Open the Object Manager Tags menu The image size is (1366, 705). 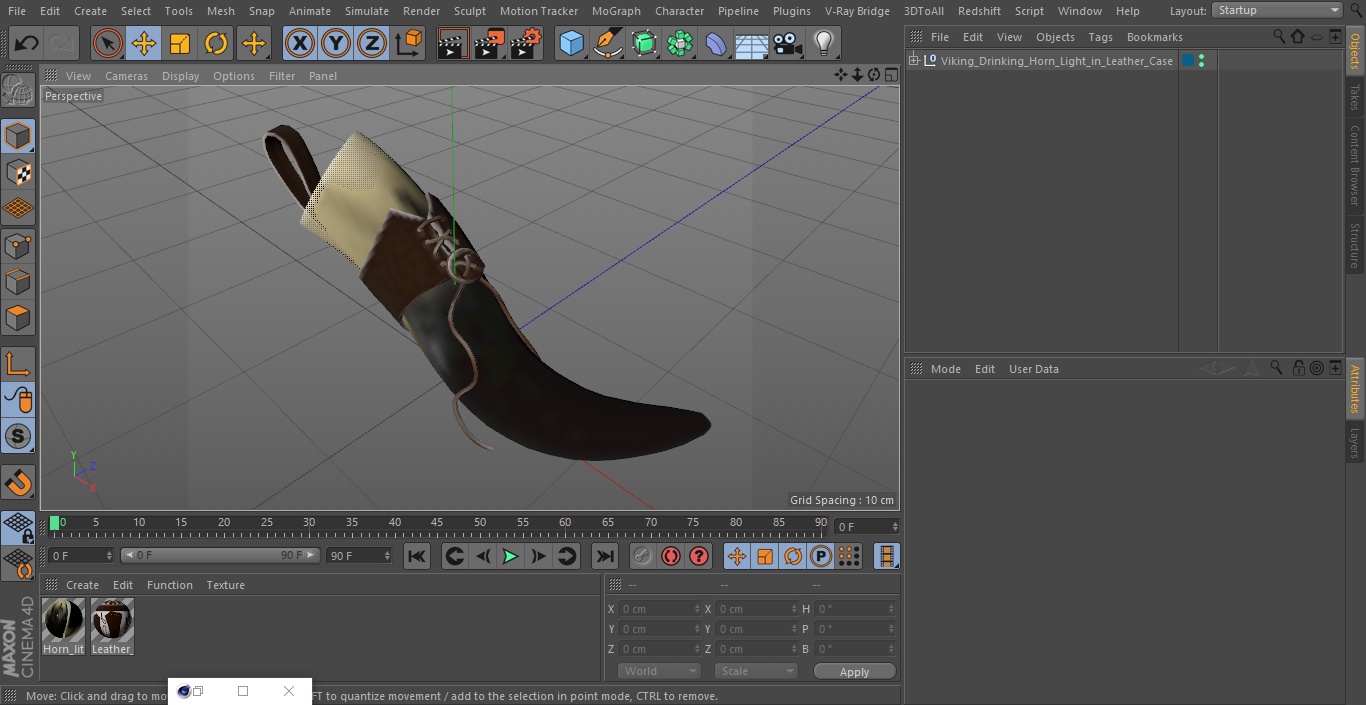(x=1100, y=37)
